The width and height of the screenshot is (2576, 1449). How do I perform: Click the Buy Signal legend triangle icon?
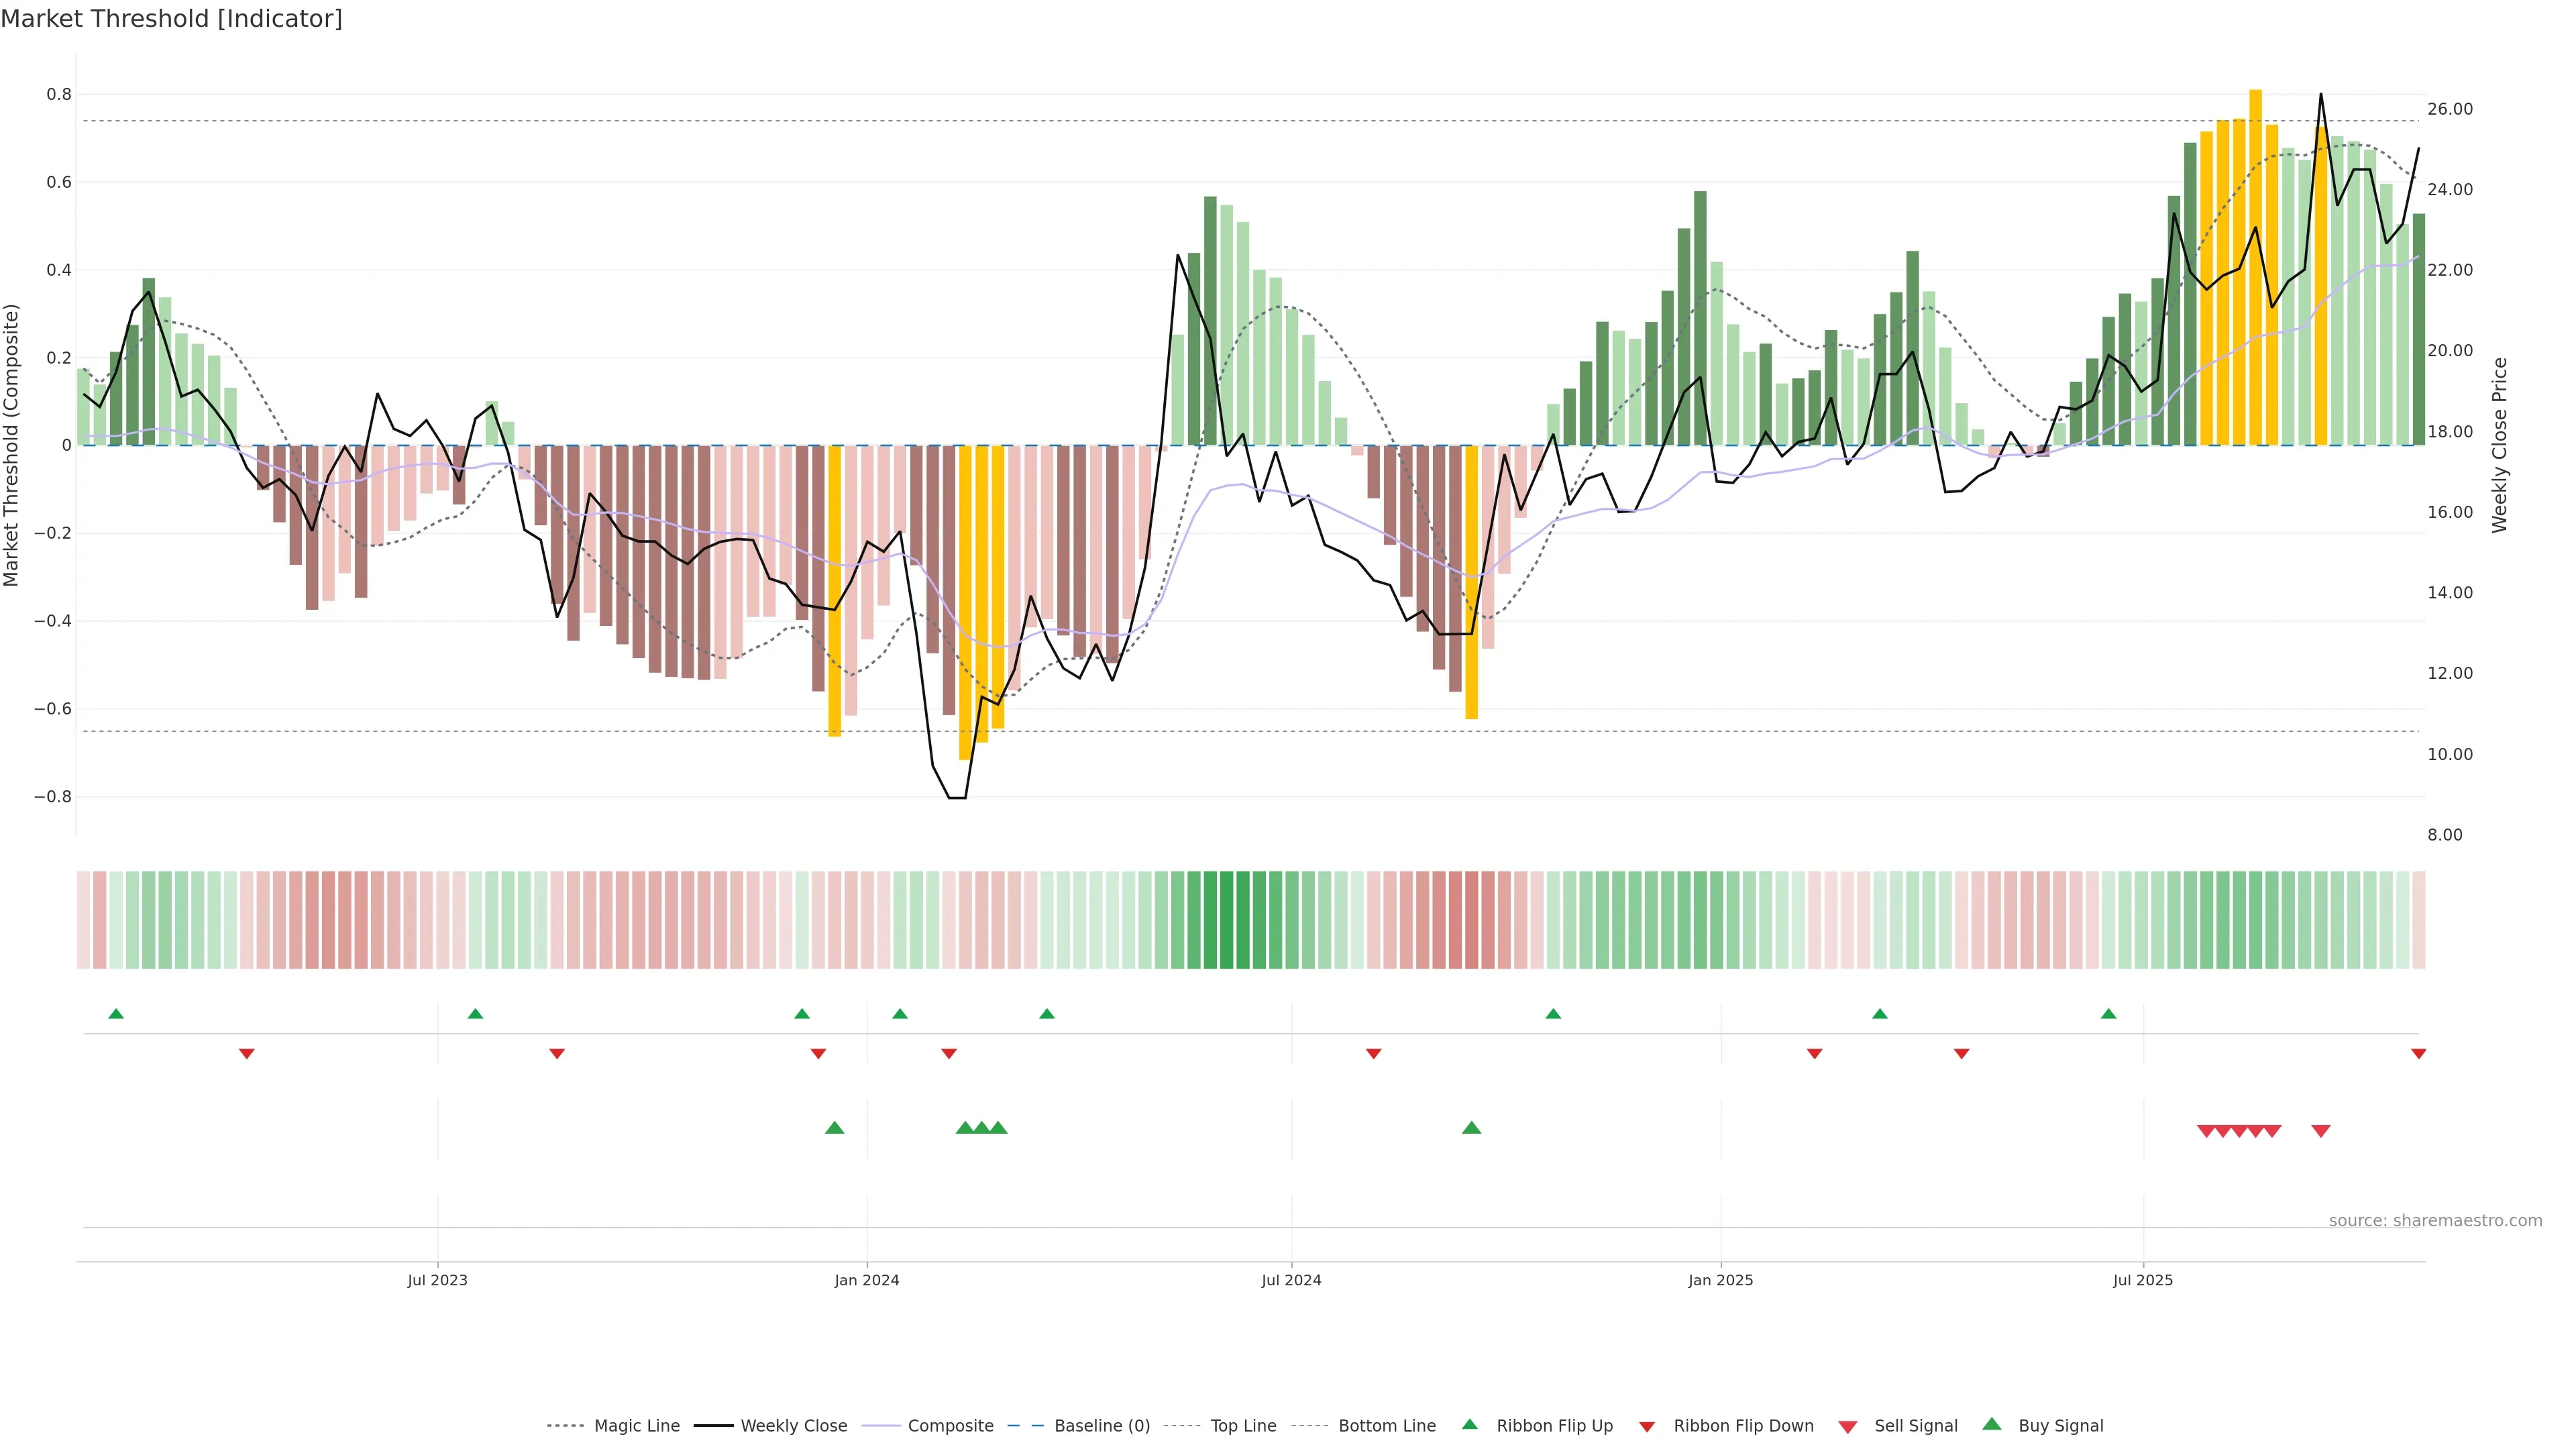pos(1992,1424)
